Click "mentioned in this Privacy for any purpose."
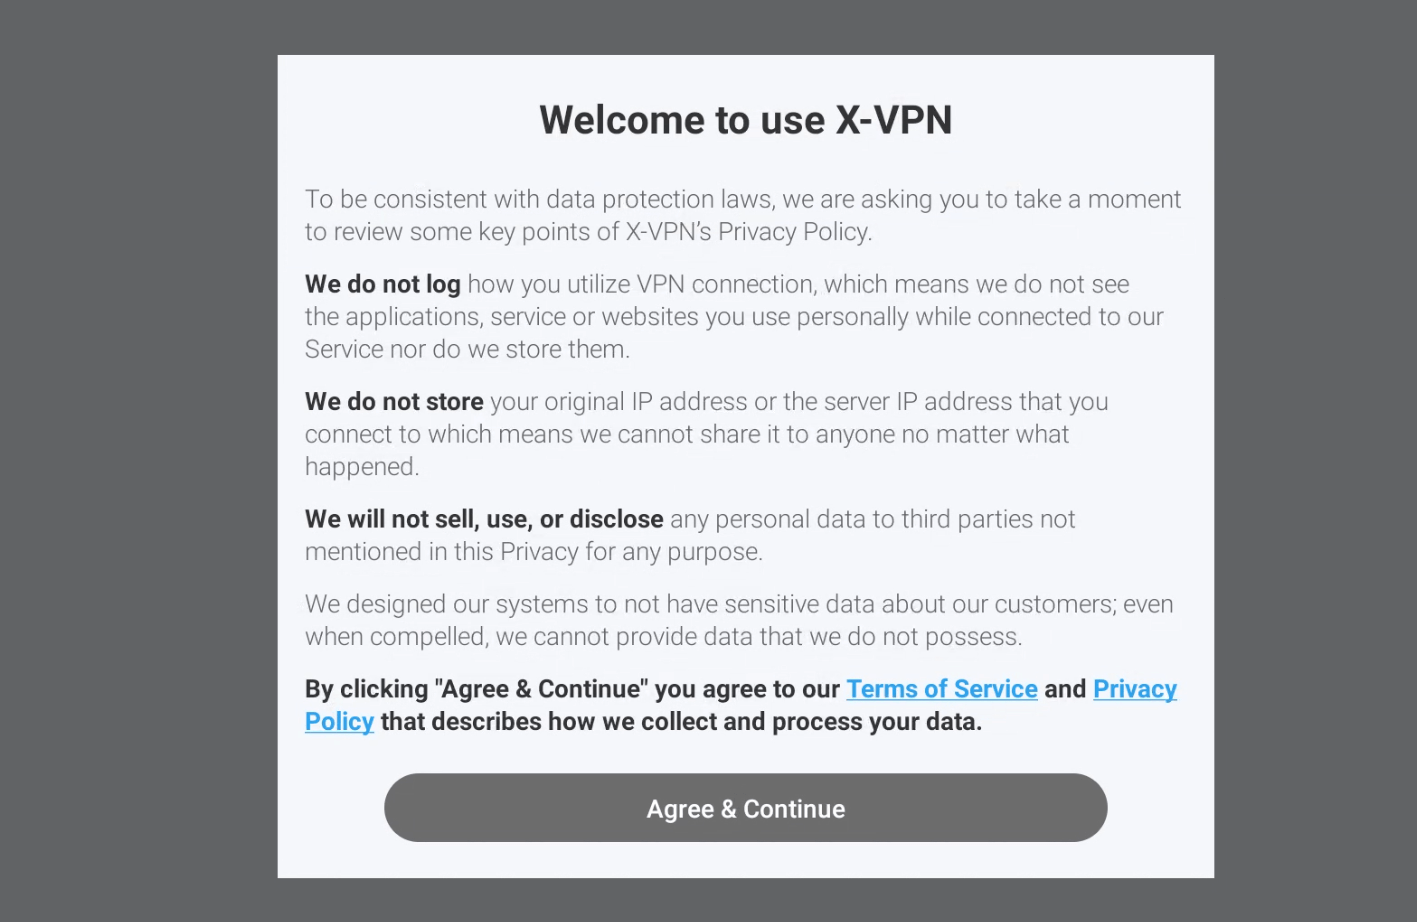 [533, 552]
